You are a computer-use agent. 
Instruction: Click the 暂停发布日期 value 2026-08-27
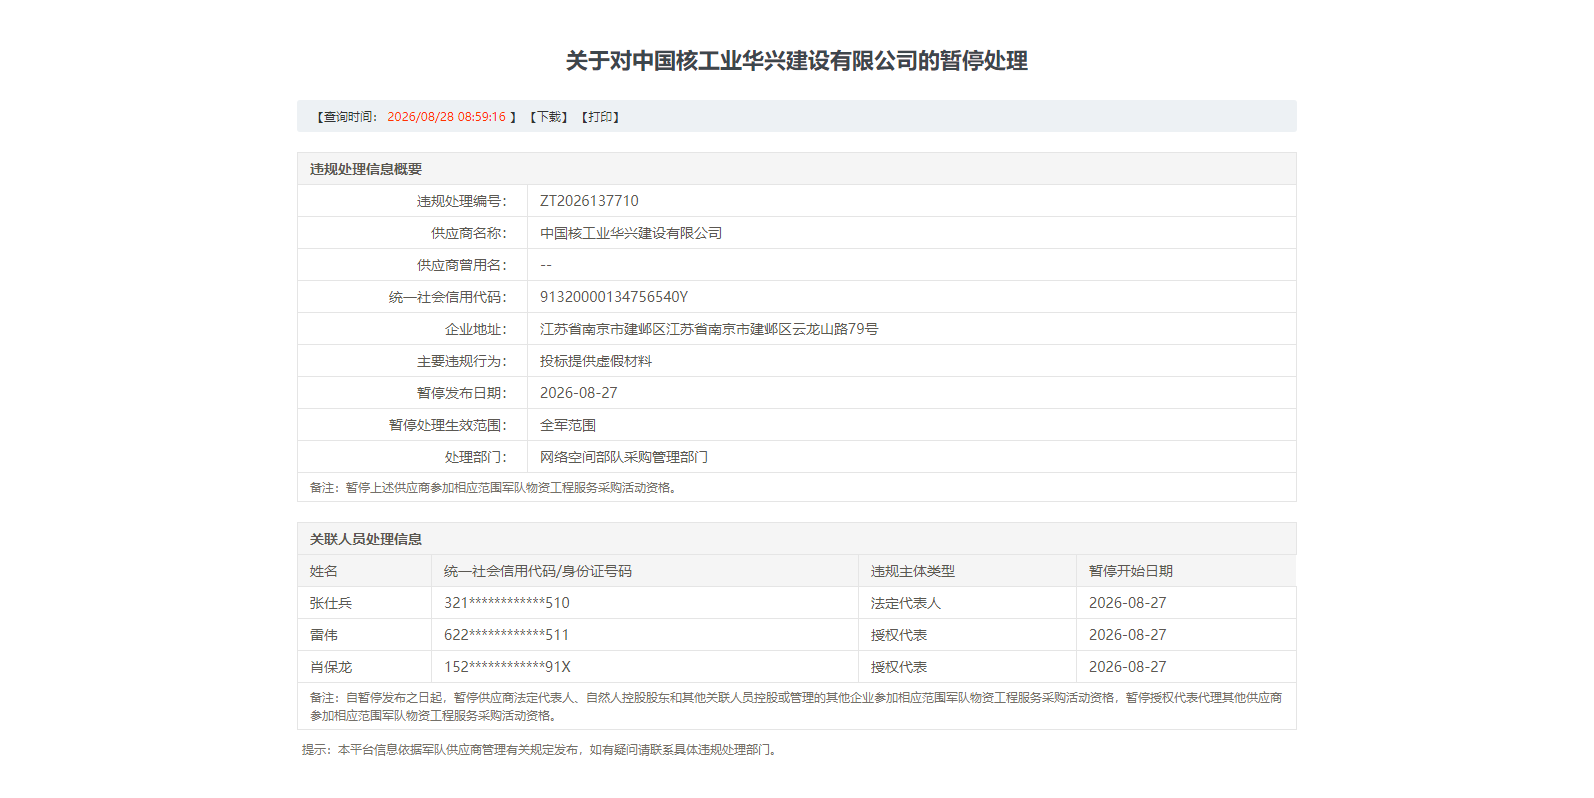579,393
